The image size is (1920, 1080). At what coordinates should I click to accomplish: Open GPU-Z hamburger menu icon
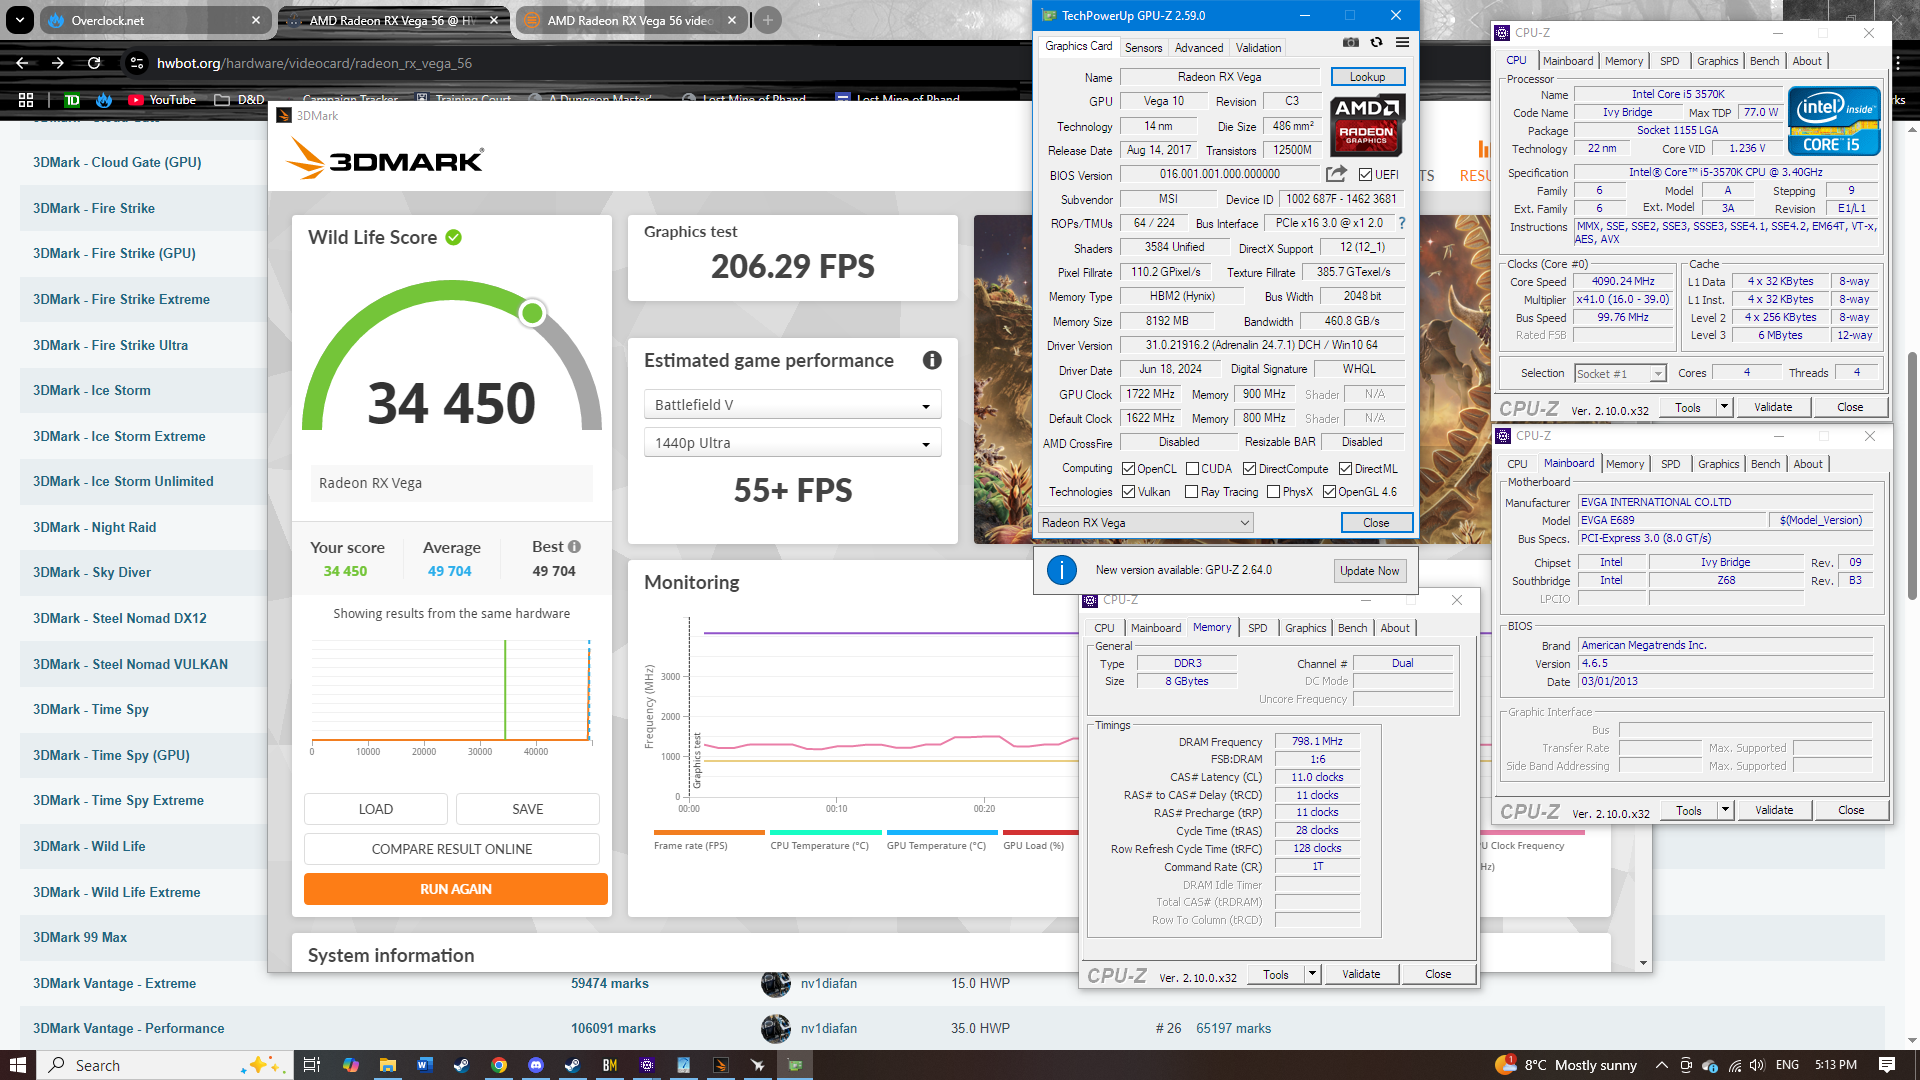1403,43
